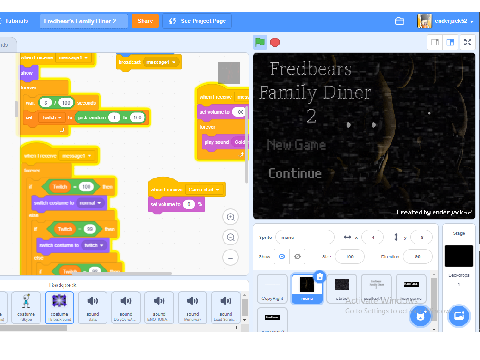
Task: Zoom in on the code workspace
Action: coord(230,217)
